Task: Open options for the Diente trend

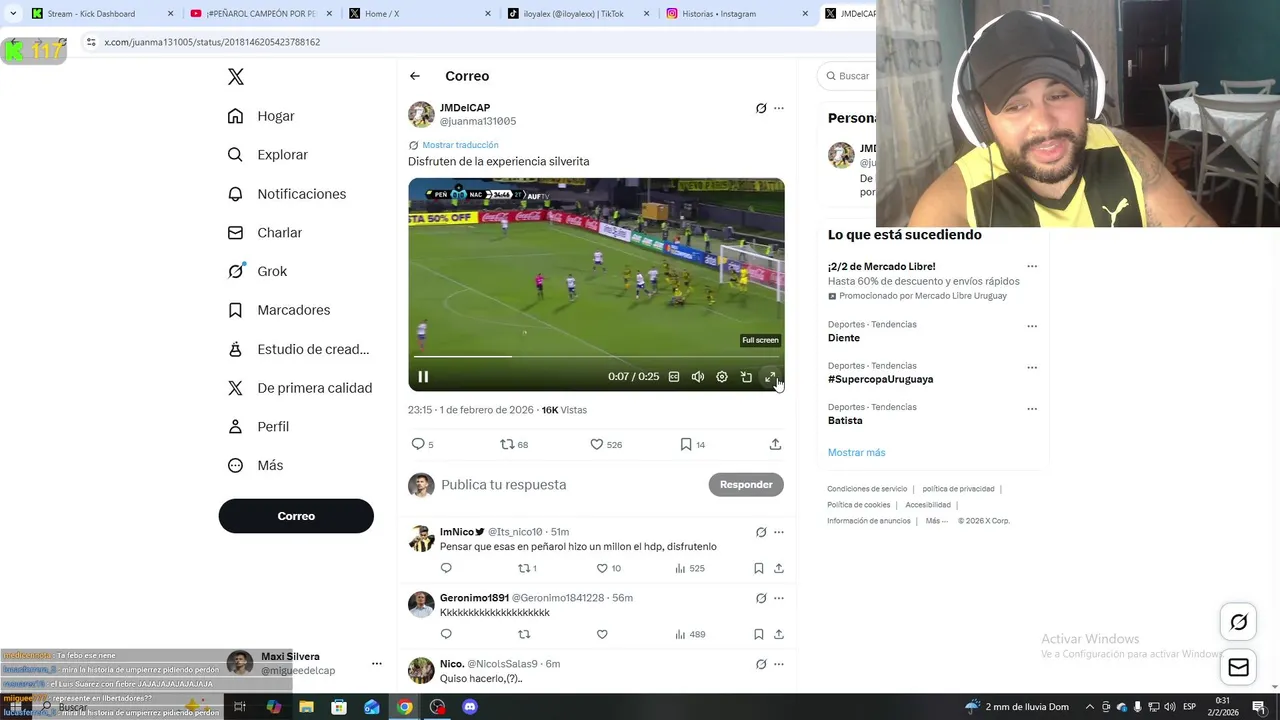Action: [1032, 326]
